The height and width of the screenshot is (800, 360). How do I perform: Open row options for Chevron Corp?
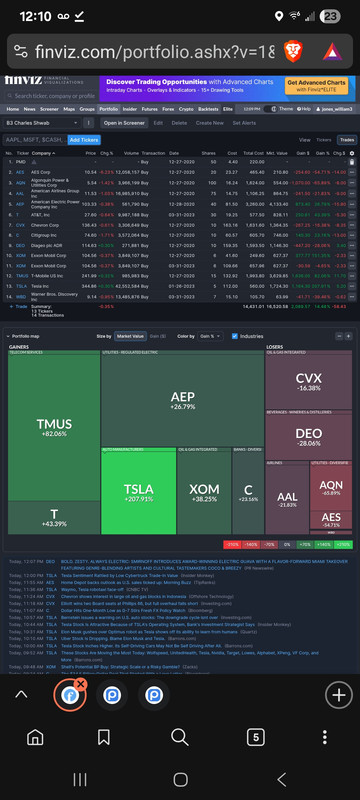point(351,224)
